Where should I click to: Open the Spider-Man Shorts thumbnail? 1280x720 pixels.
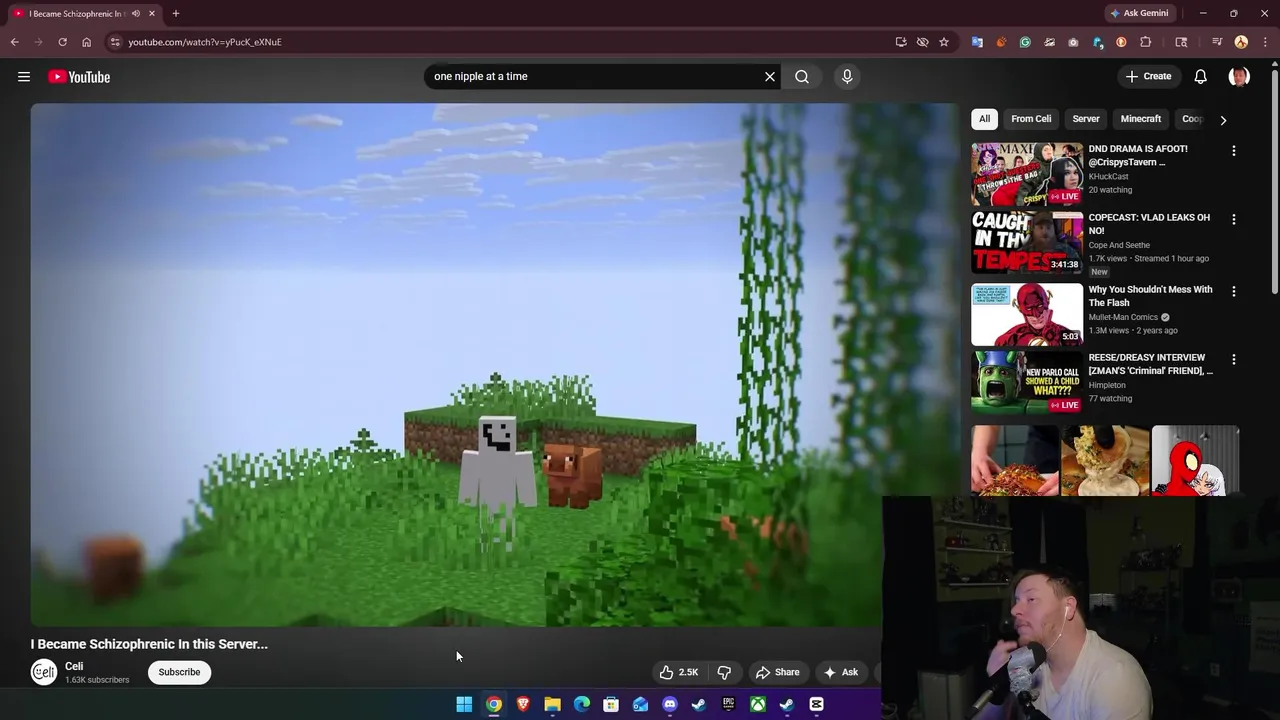(1195, 461)
